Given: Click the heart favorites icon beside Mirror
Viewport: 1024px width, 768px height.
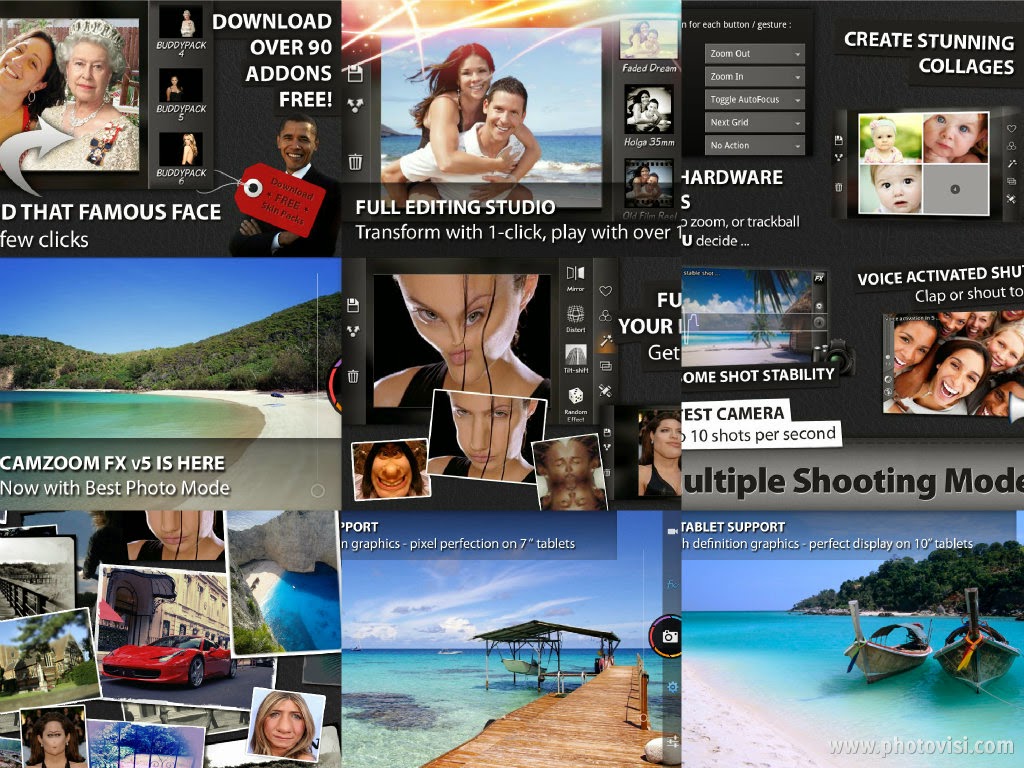Looking at the screenshot, I should (x=605, y=291).
